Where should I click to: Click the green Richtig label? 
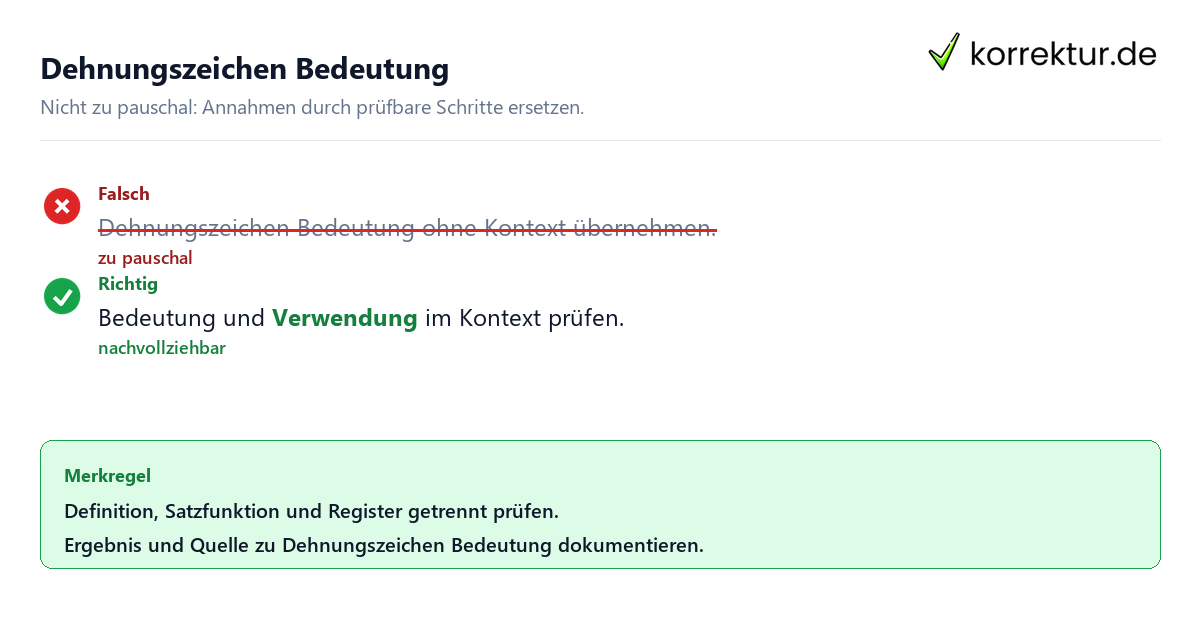tap(128, 284)
